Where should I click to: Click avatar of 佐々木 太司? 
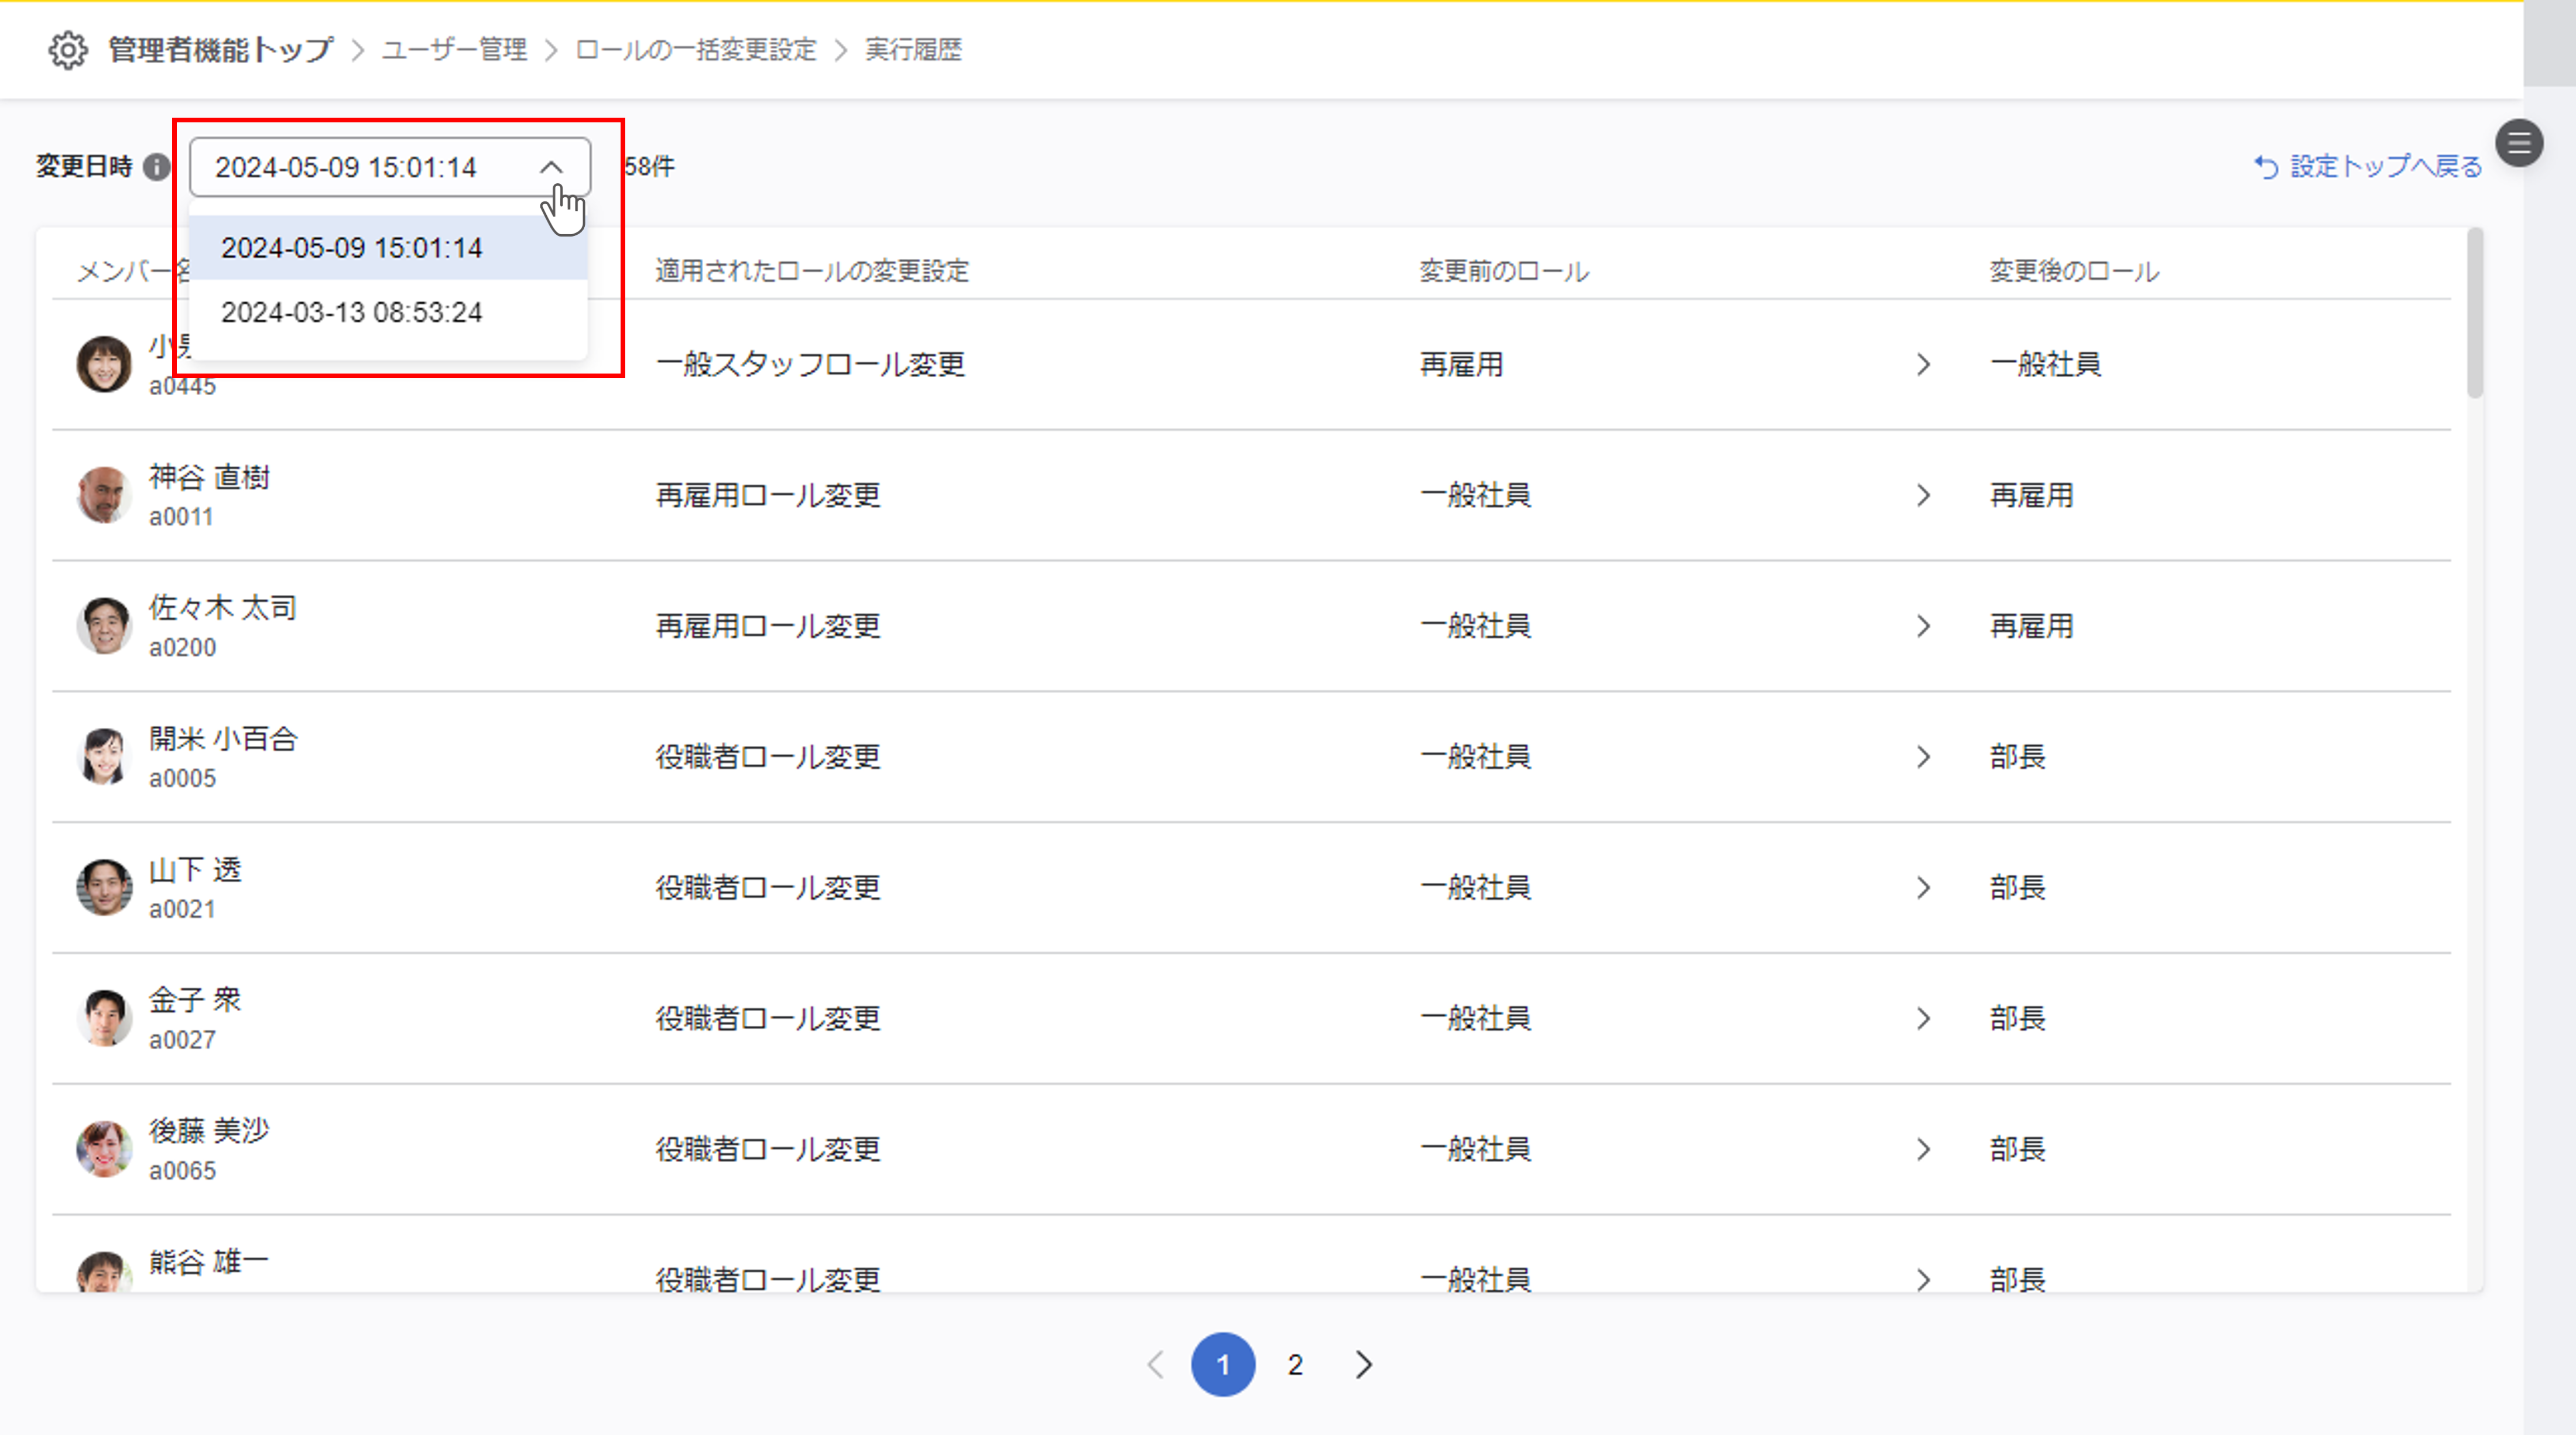click(x=104, y=626)
